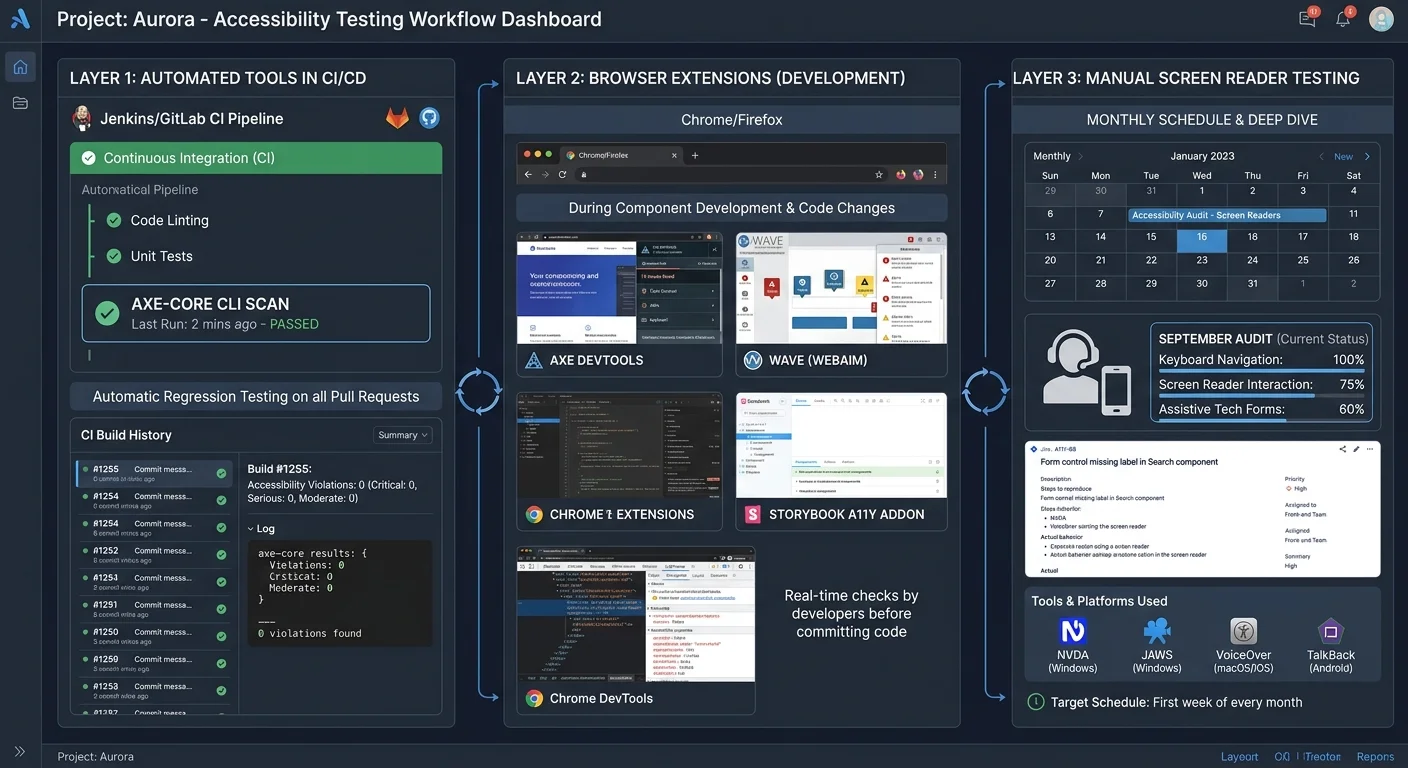Expand the sidebar with the double-chevron icon
Image resolution: width=1408 pixels, height=768 pixels.
(20, 751)
